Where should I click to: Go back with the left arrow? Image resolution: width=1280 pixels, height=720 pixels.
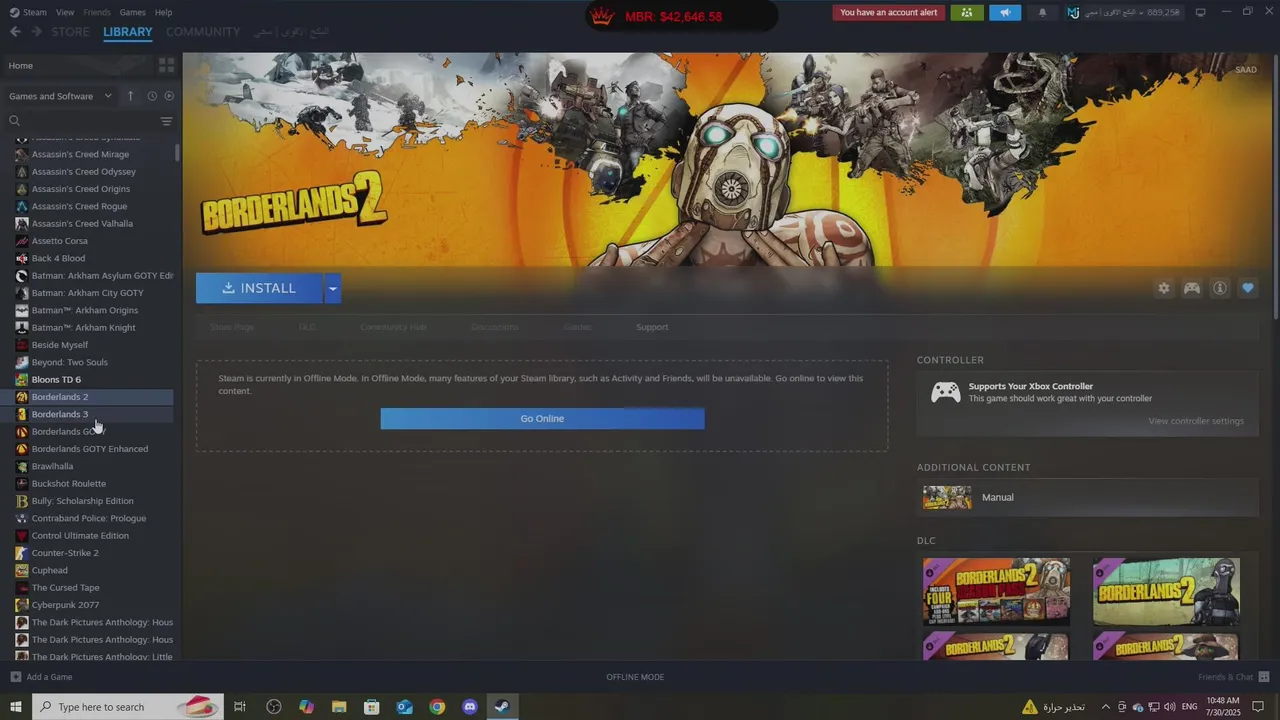click(15, 32)
